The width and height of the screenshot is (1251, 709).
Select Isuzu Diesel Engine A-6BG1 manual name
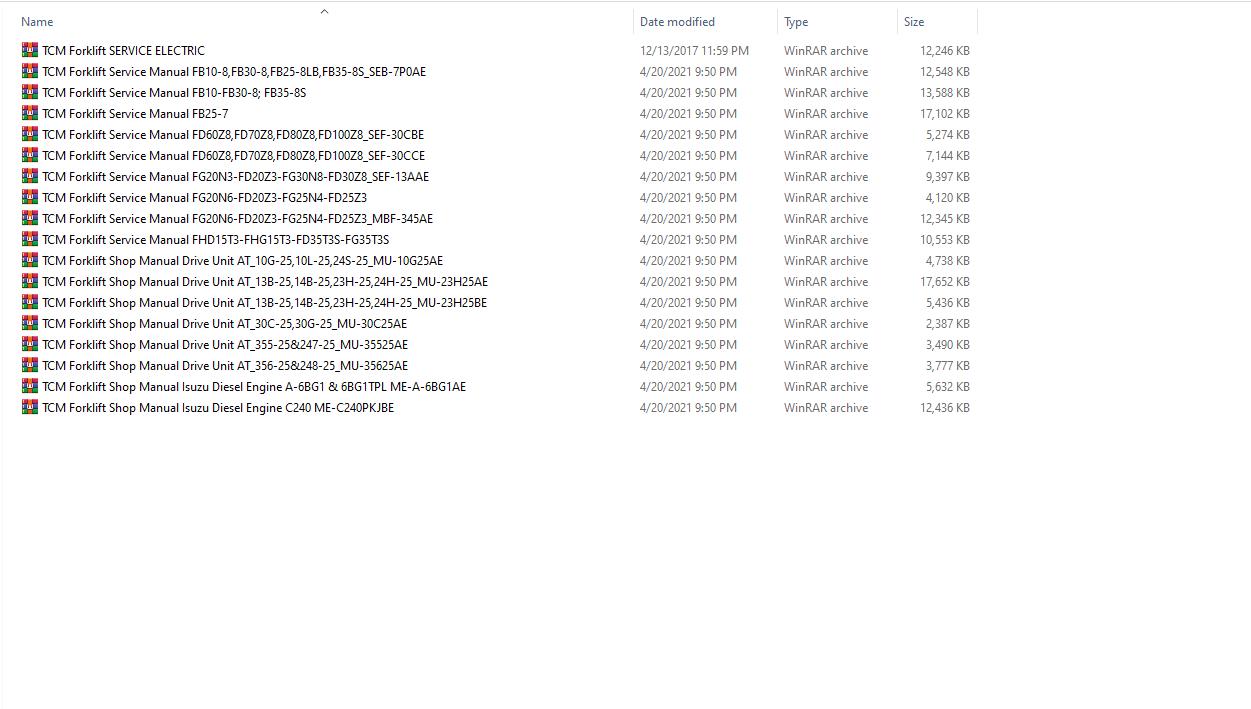pos(253,386)
